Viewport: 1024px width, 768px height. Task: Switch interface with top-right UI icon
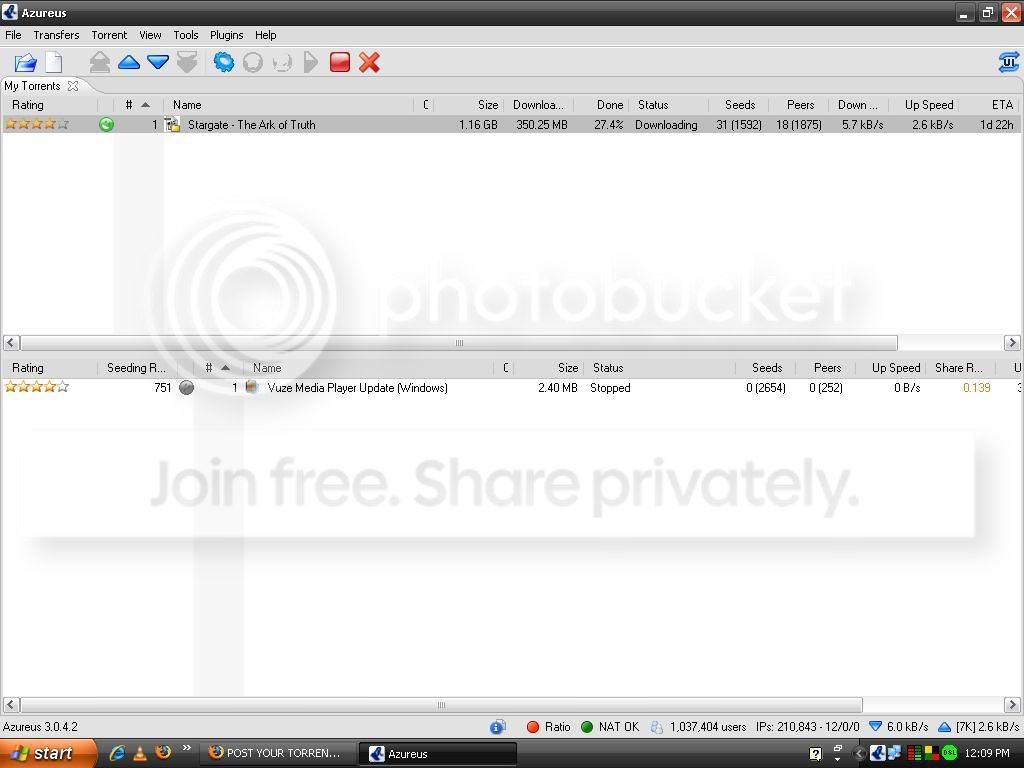[x=1009, y=63]
